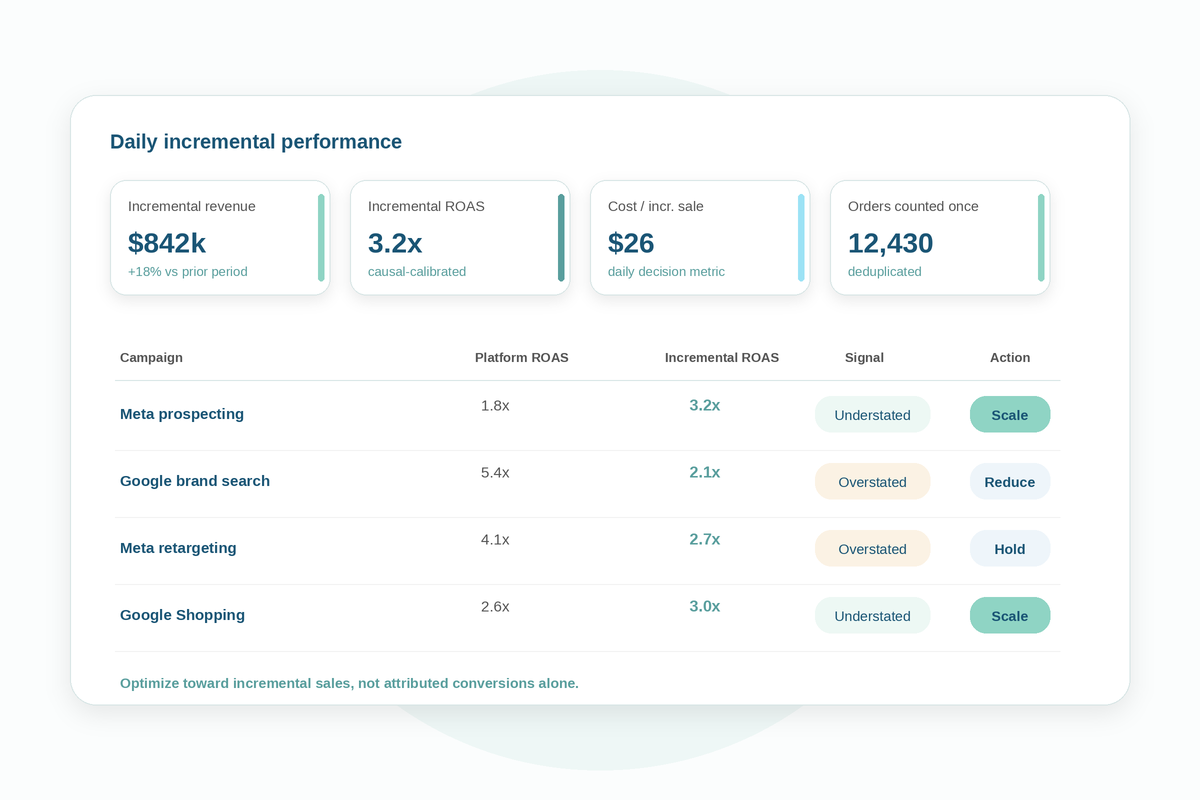Image resolution: width=1200 pixels, height=800 pixels.
Task: Click the 2.7x Incremental ROAS value
Action: click(x=705, y=539)
